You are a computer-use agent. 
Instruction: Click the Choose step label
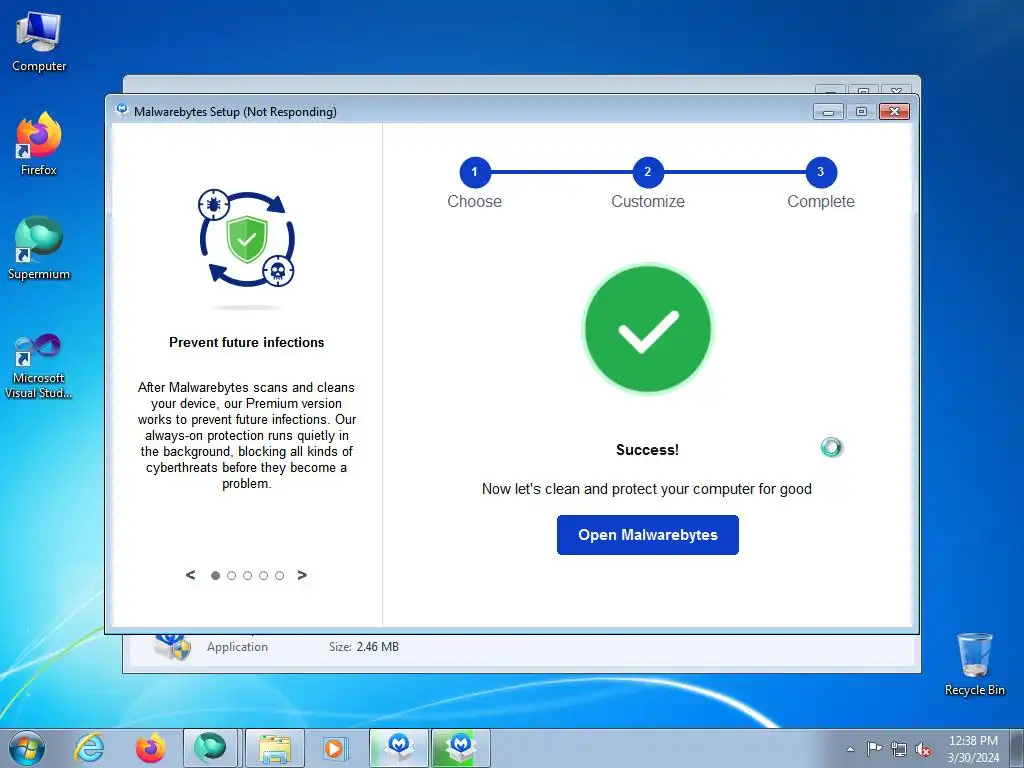(475, 201)
